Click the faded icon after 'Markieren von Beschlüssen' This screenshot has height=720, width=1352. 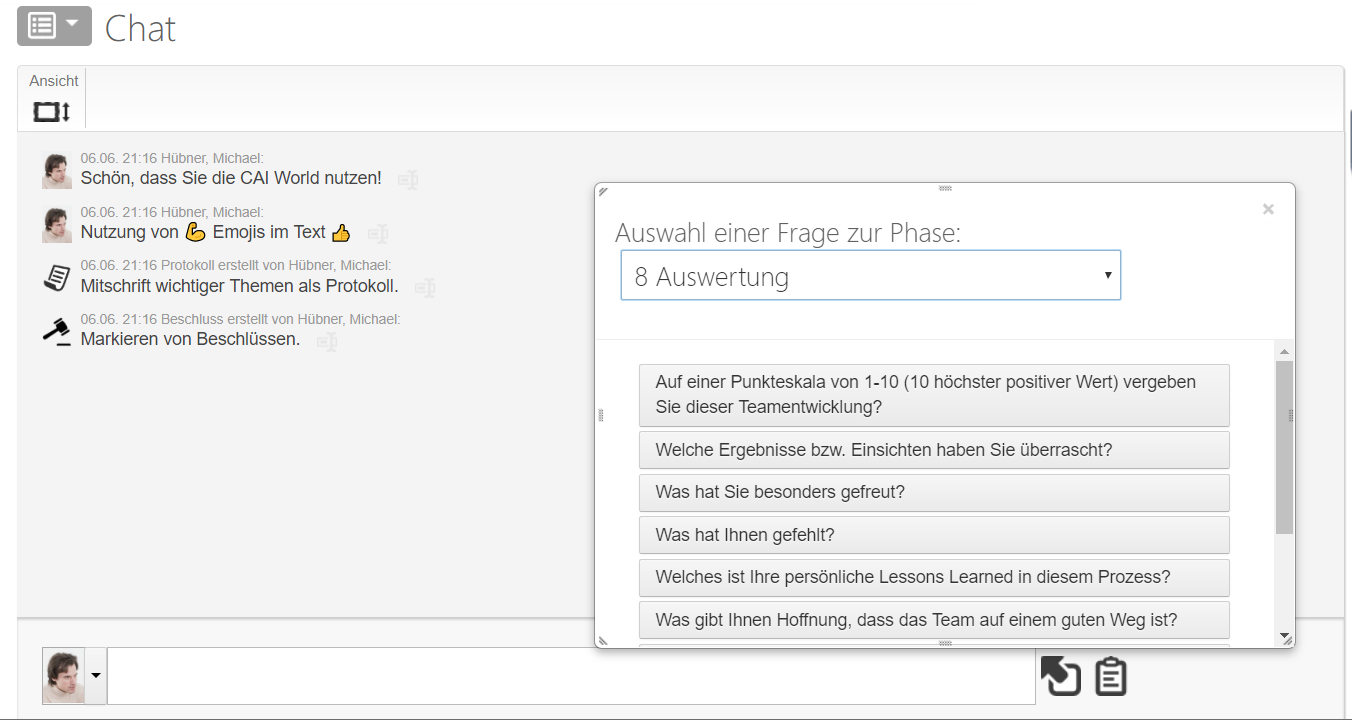click(327, 341)
